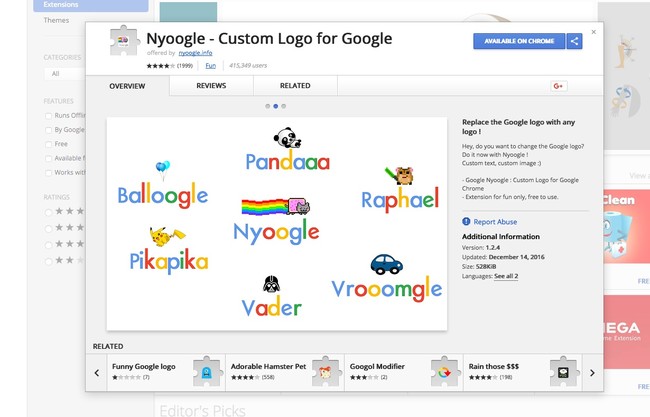Click the Available on Chrome button
Viewport: 650px width, 417px height.
coord(519,41)
